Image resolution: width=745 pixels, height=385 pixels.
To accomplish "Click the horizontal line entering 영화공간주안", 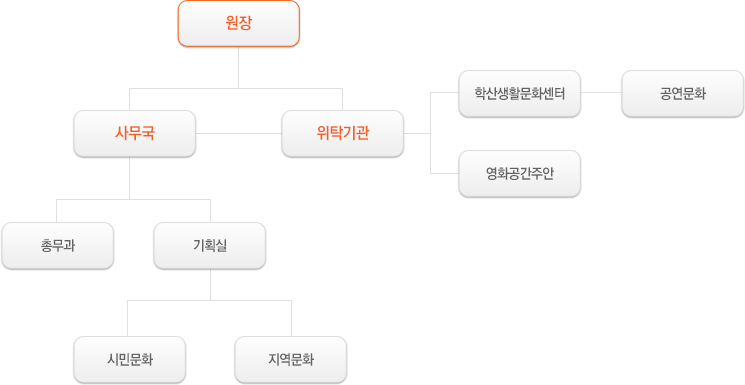I will point(444,173).
